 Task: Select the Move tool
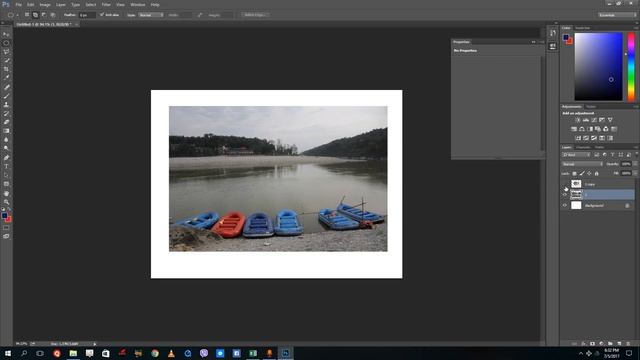(x=6, y=34)
